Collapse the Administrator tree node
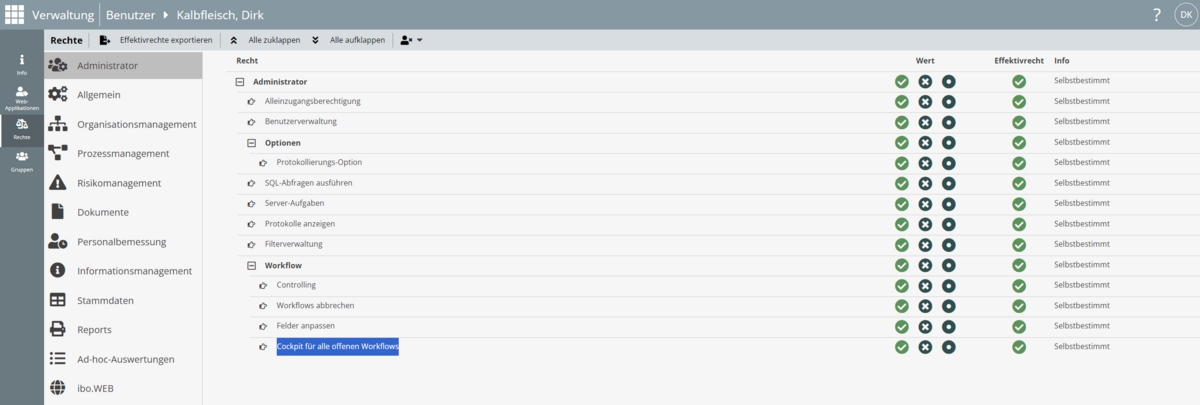Viewport: 1200px width, 405px height. pyautogui.click(x=240, y=81)
